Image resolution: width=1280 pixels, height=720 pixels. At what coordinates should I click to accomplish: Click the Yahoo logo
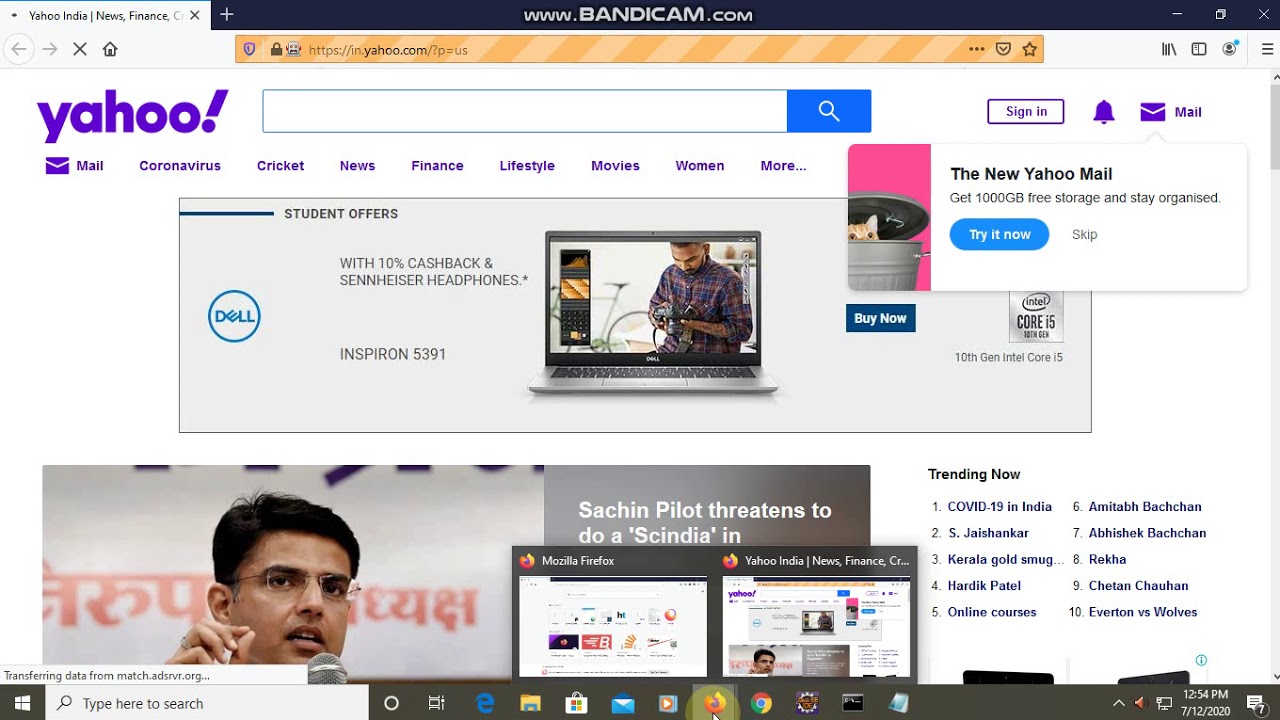(x=133, y=114)
